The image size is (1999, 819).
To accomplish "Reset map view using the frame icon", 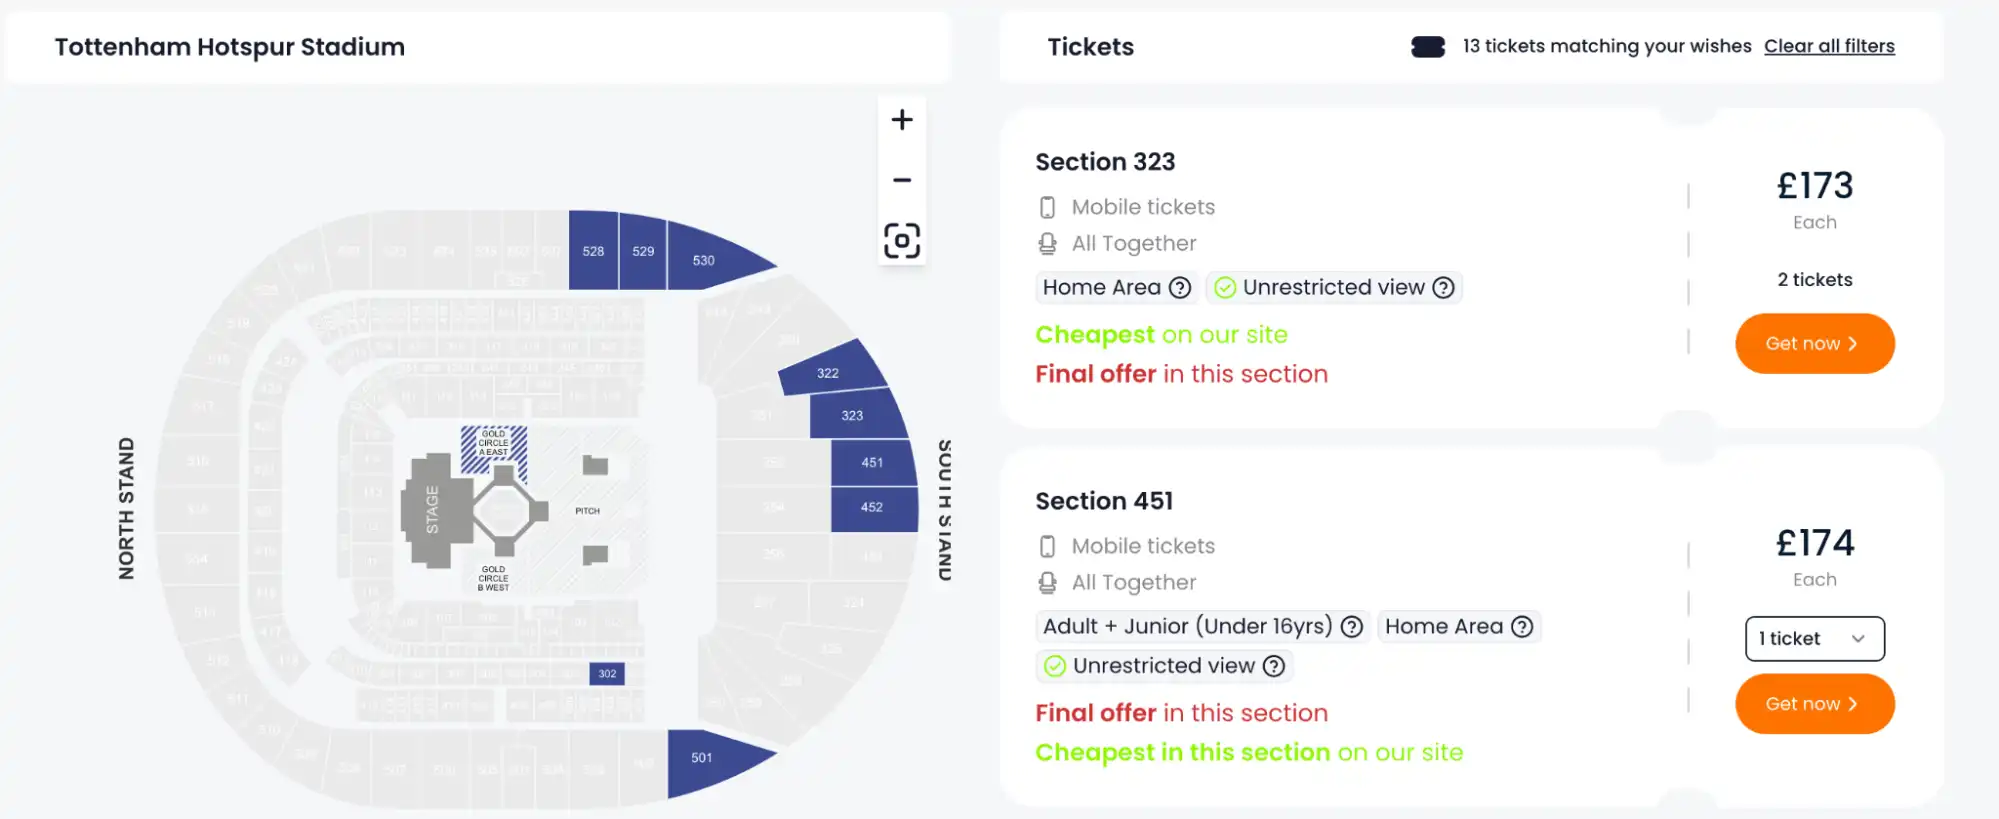I will tap(901, 240).
